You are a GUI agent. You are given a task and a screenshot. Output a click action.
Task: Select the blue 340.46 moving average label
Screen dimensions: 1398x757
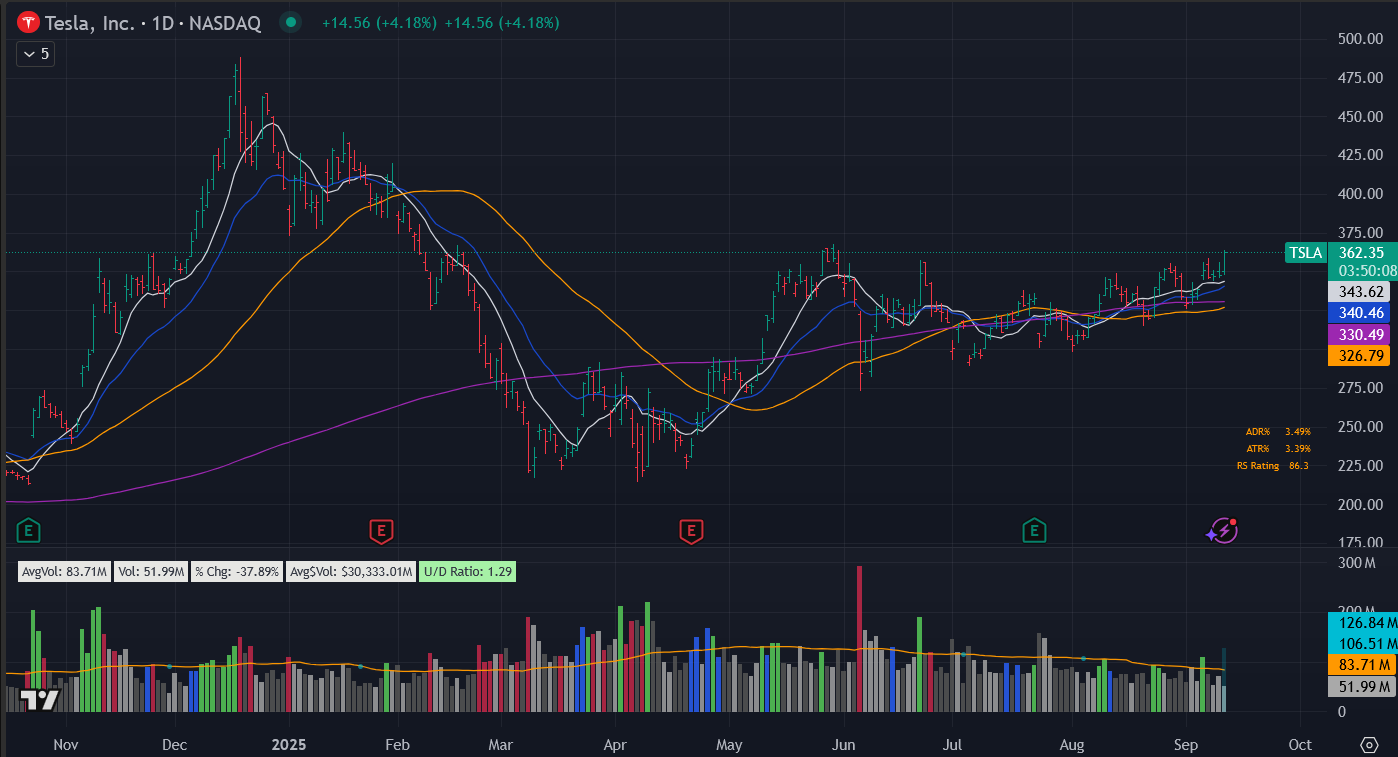[x=1359, y=313]
